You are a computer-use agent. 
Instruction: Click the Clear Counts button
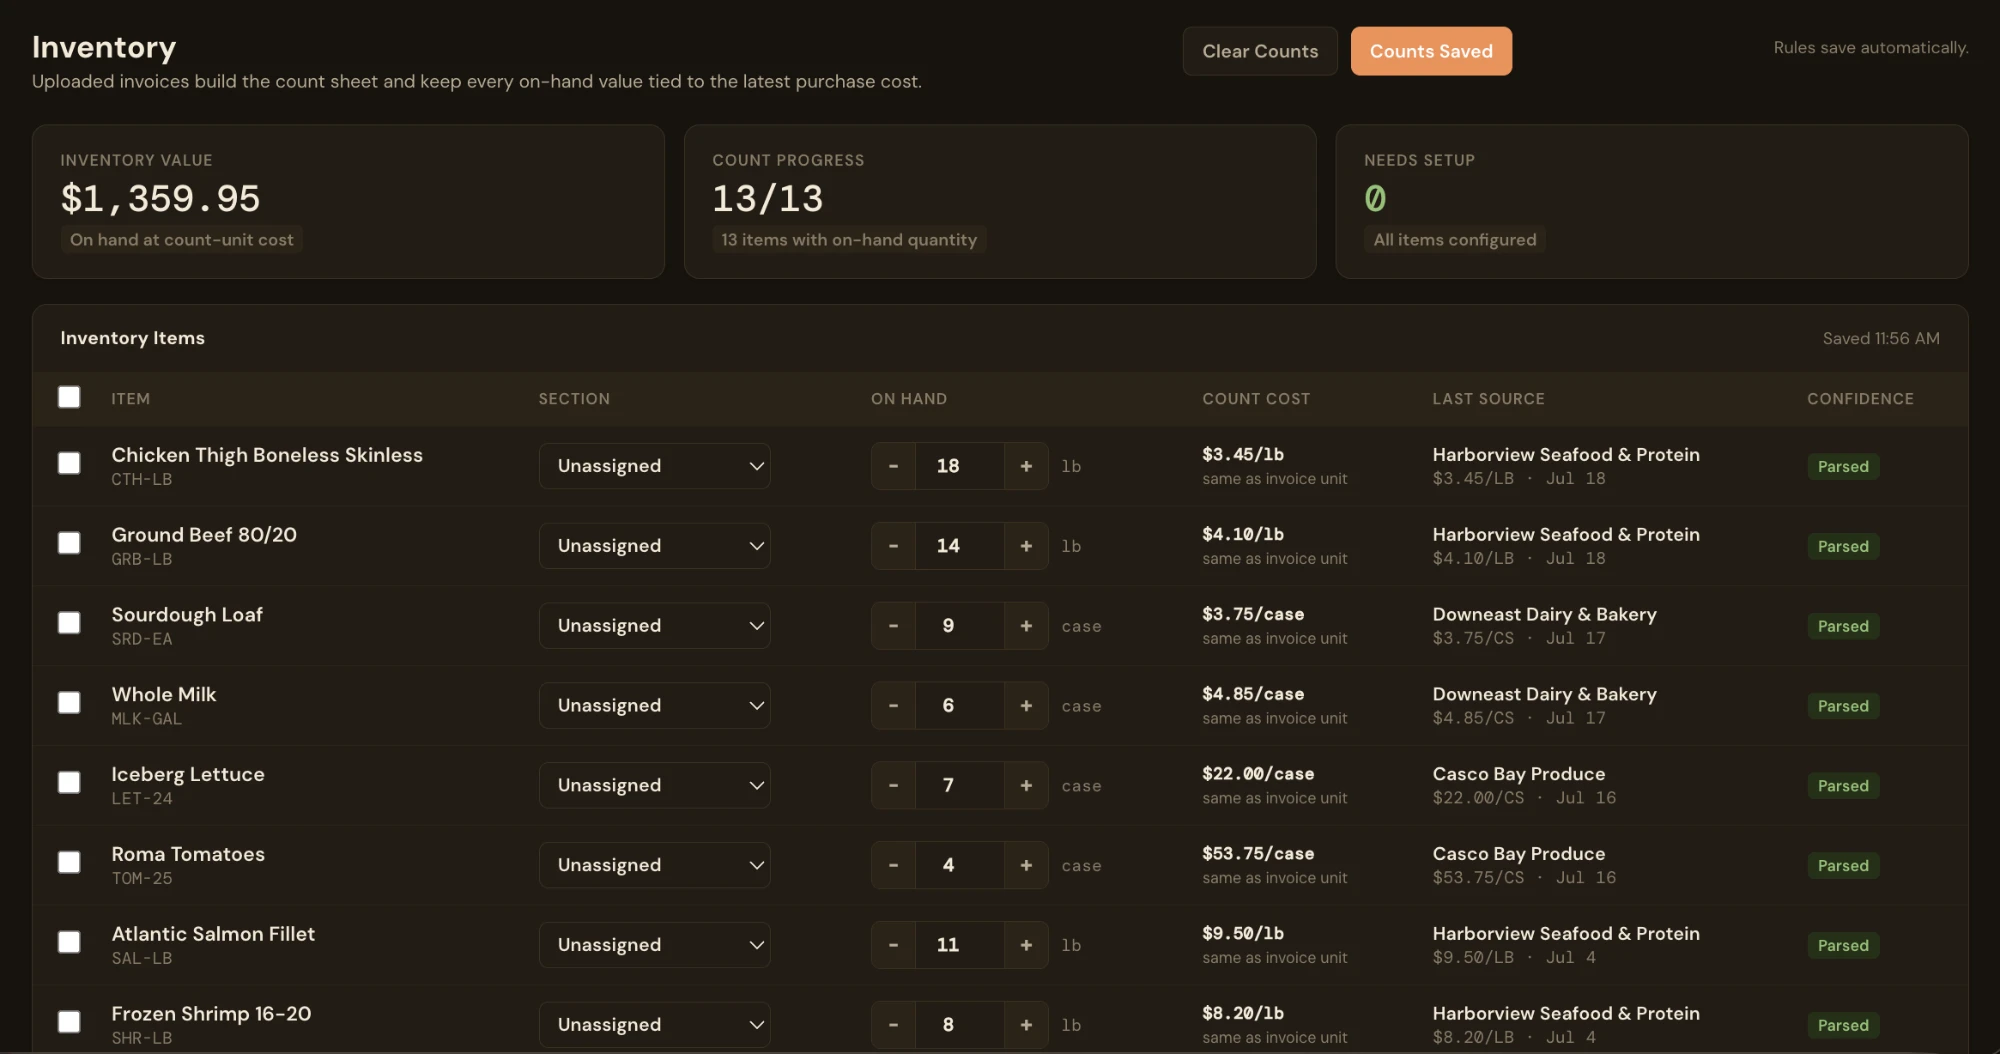[x=1260, y=51]
